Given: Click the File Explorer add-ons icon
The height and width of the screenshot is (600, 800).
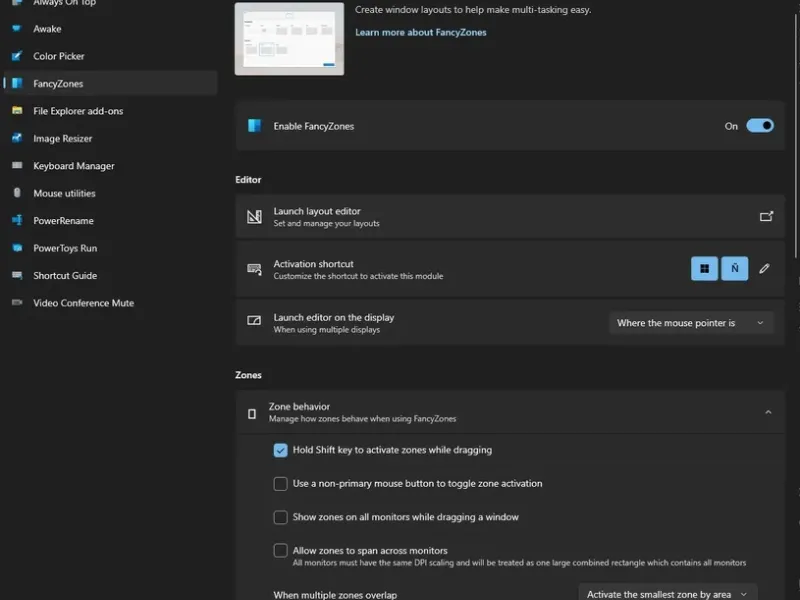Looking at the screenshot, I should click(17, 111).
